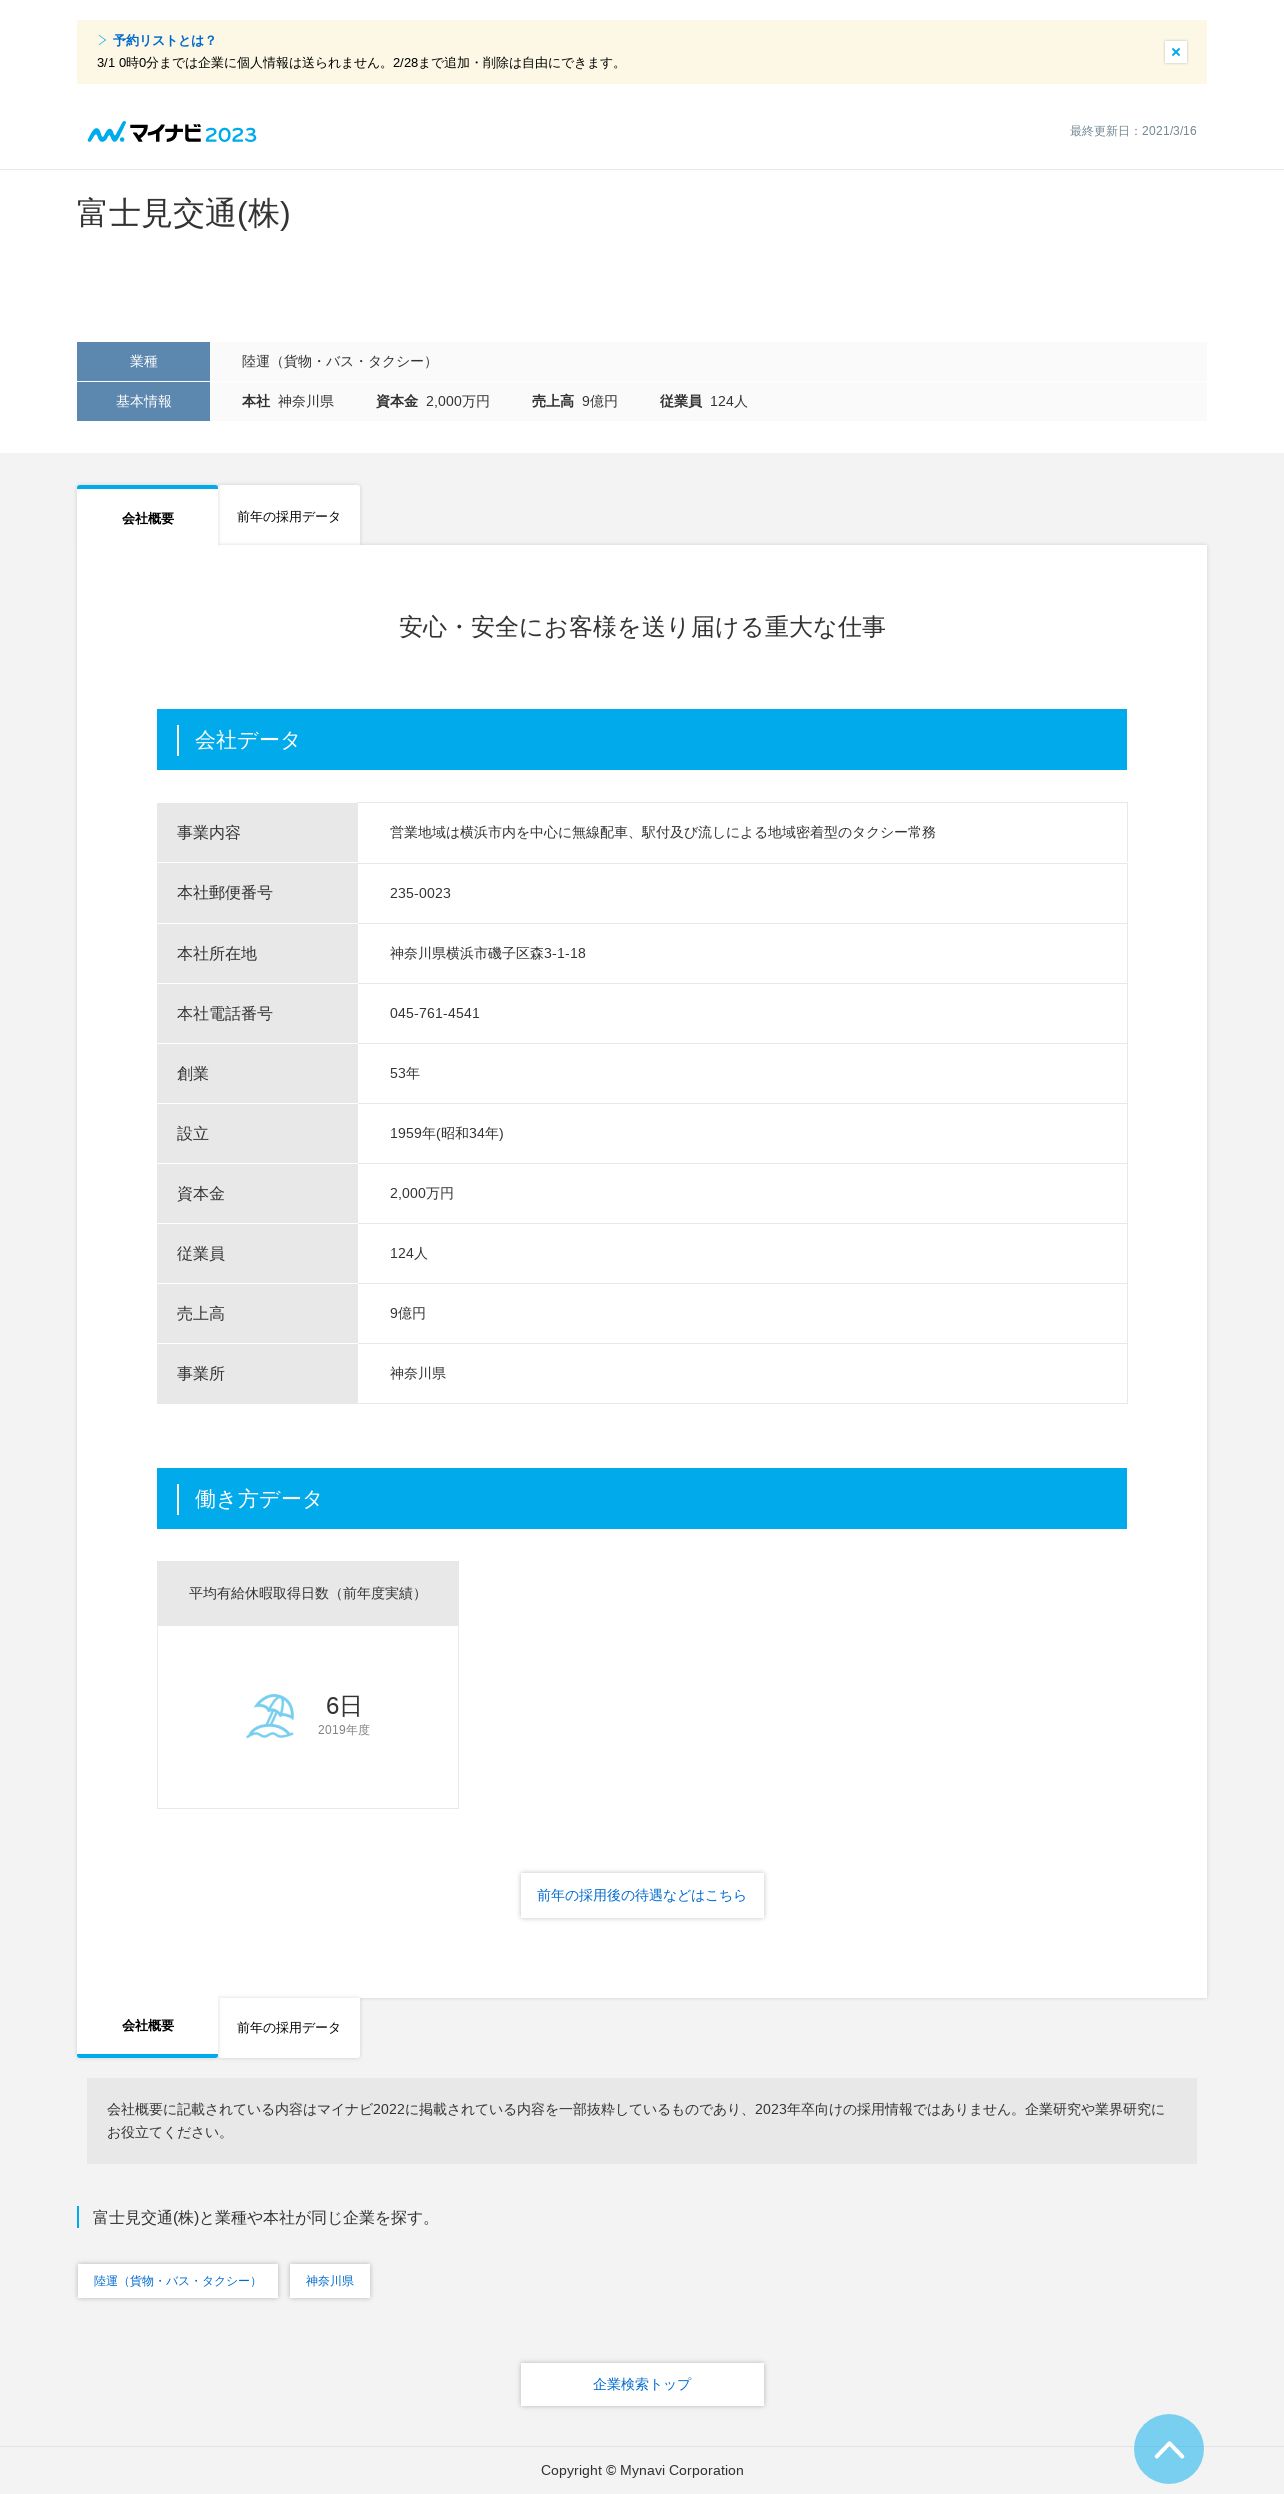
Task: Click the phone number 045-761-4541
Action: [435, 1013]
